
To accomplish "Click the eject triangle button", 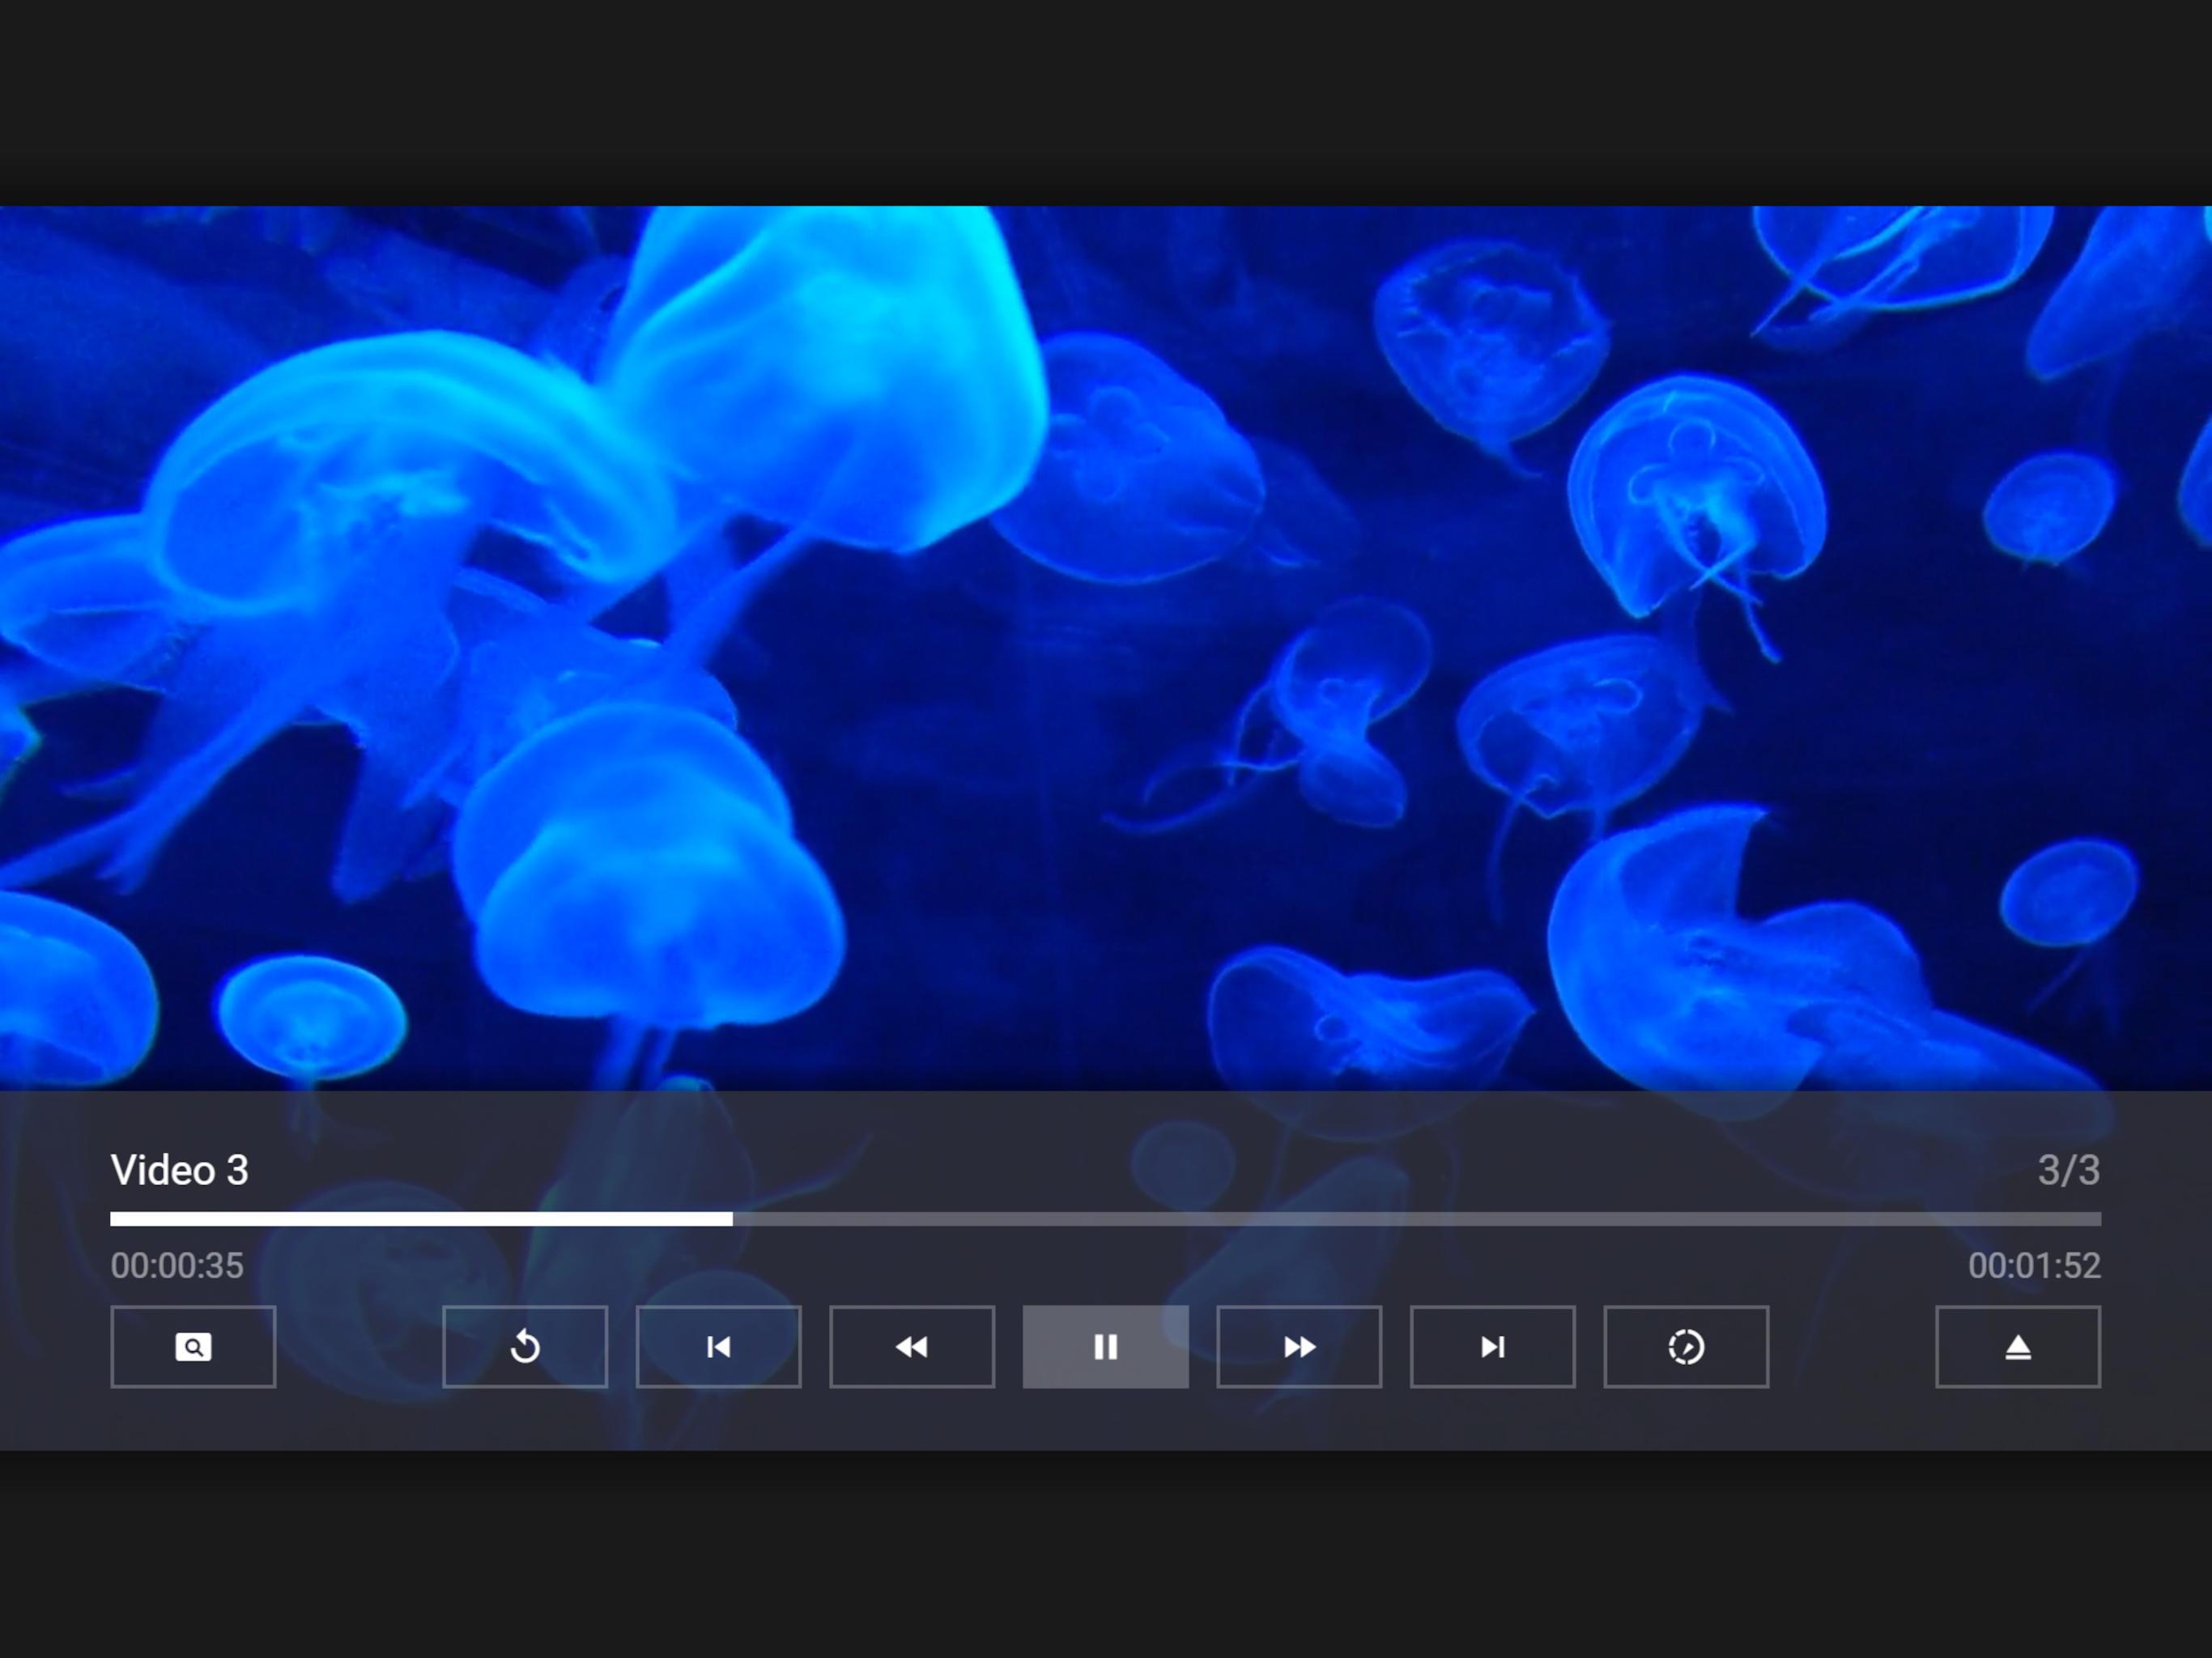I will [x=2018, y=1346].
